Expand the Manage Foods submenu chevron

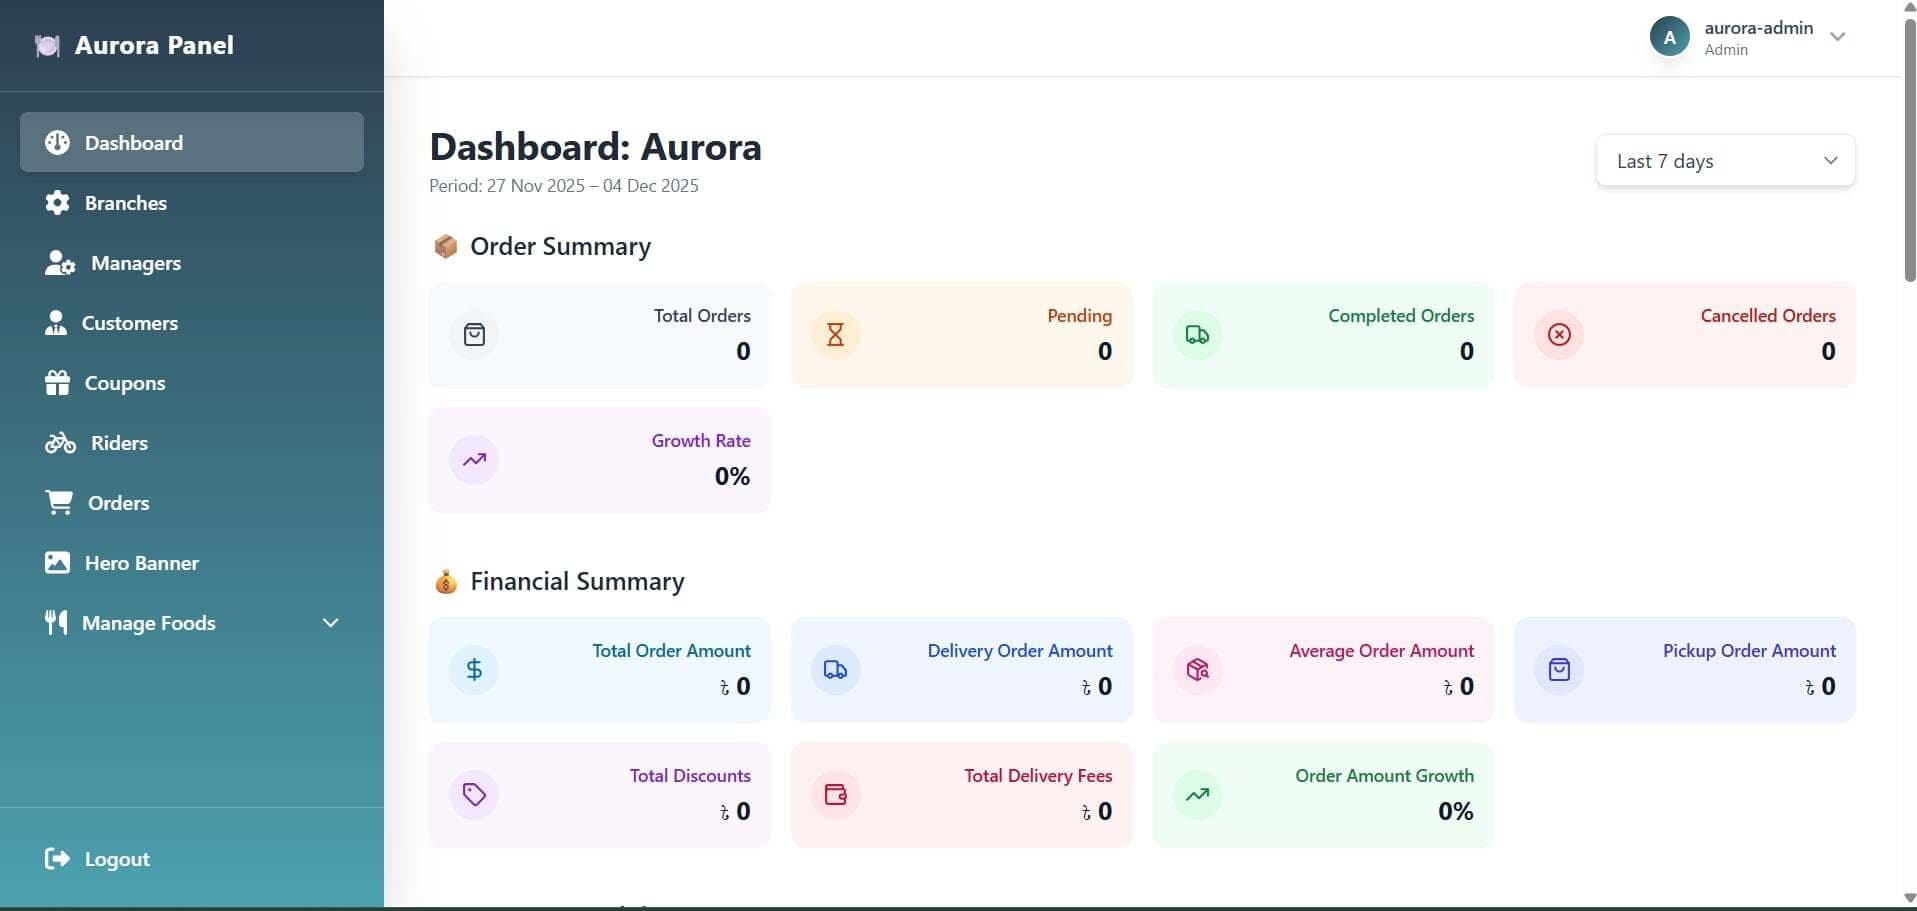[331, 623]
